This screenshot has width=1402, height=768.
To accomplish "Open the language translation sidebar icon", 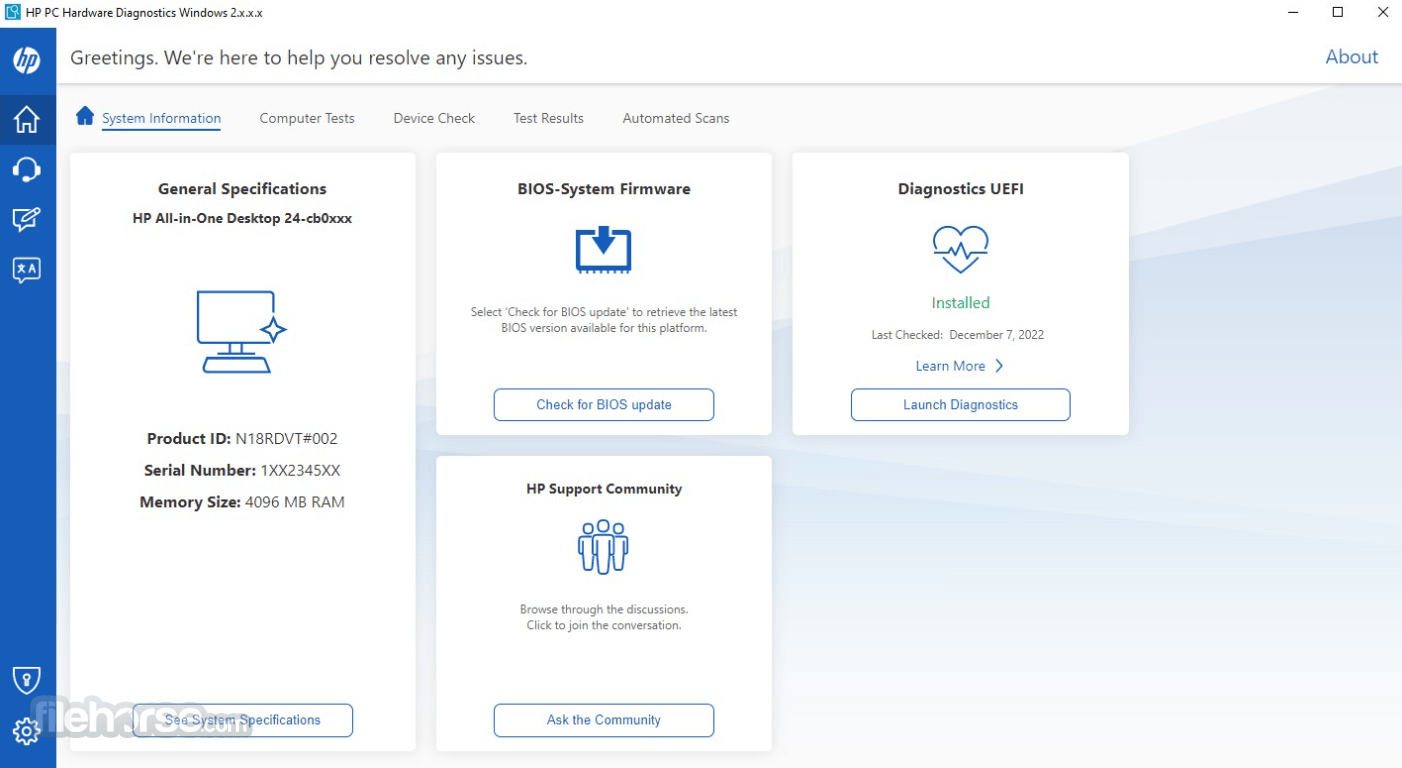I will [x=27, y=269].
